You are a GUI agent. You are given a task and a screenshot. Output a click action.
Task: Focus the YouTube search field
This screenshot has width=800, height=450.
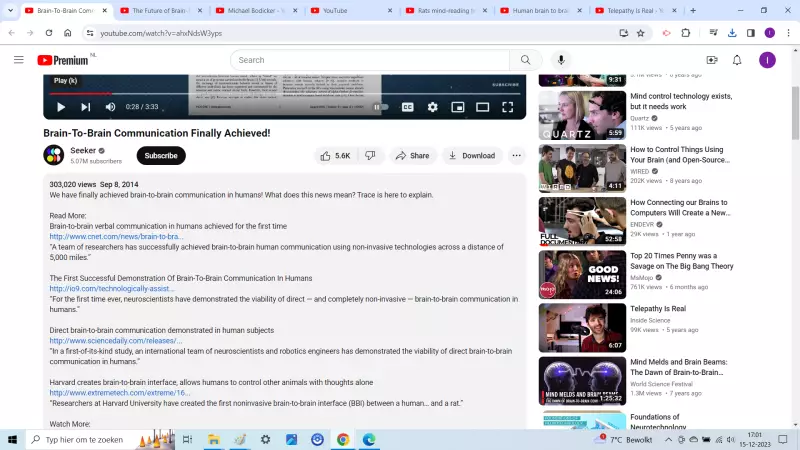370,60
